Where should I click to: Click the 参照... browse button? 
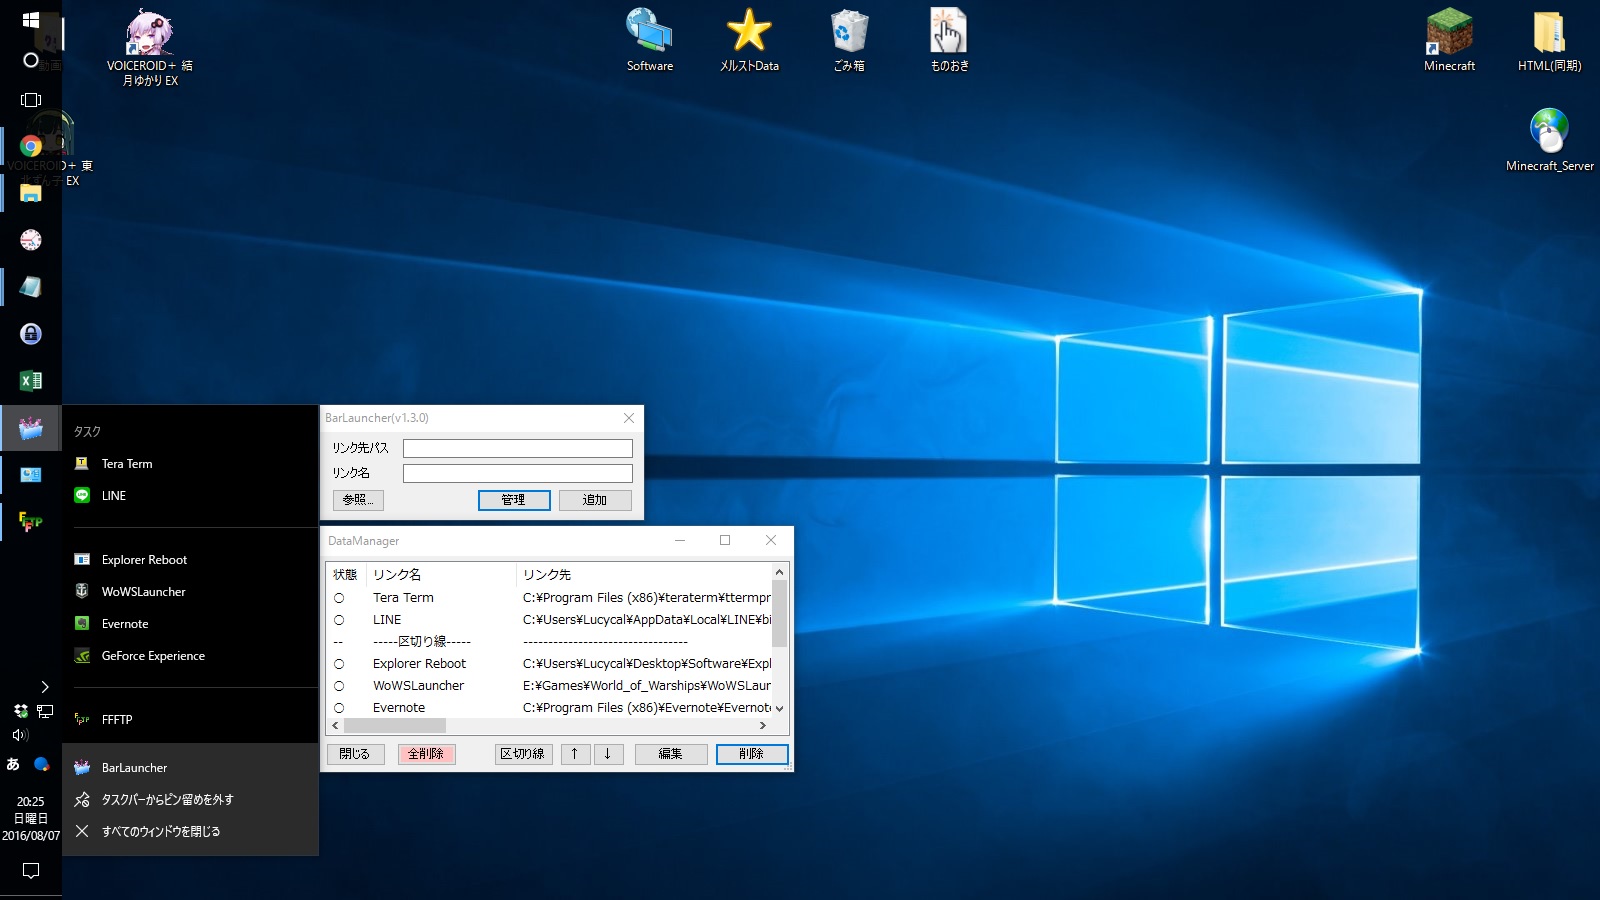[x=358, y=500]
